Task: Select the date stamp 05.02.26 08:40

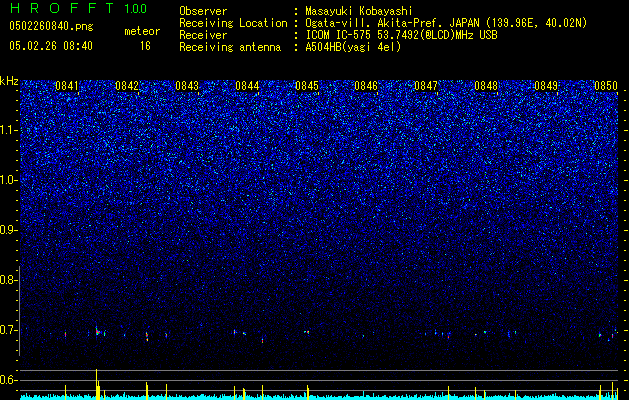Action: 51,46
